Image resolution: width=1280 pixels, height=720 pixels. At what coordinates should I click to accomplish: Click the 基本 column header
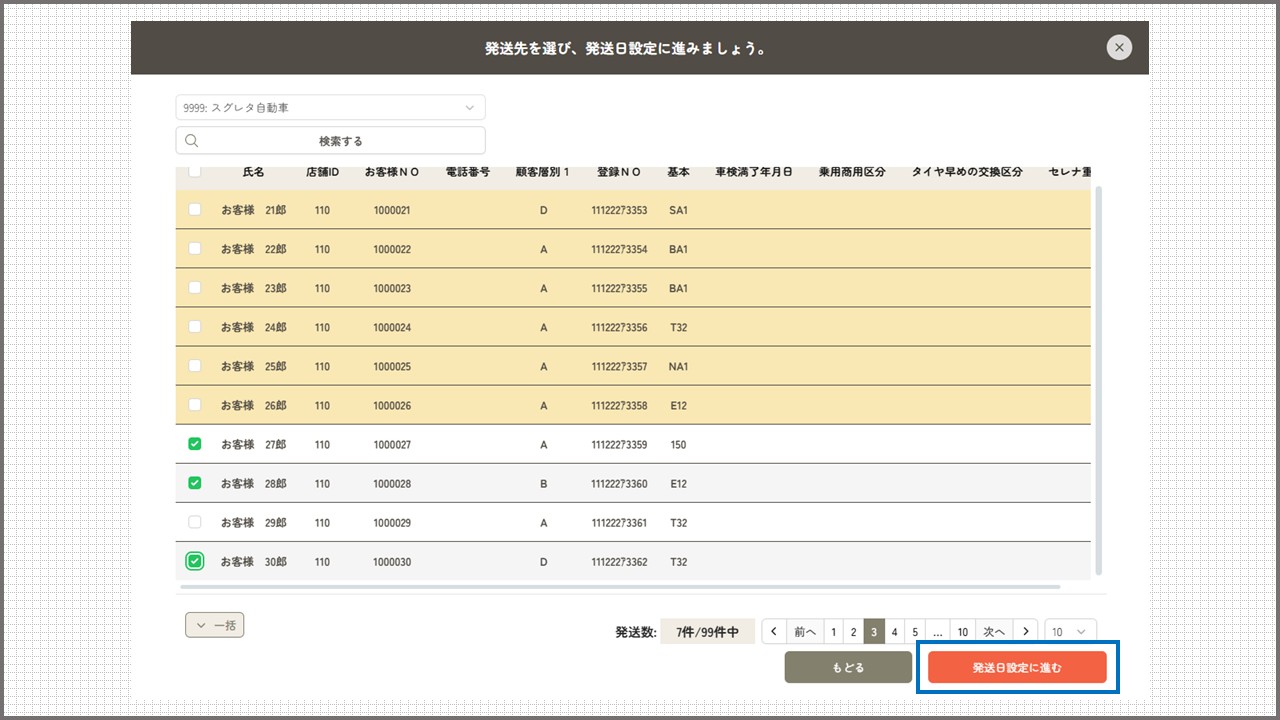(x=679, y=172)
